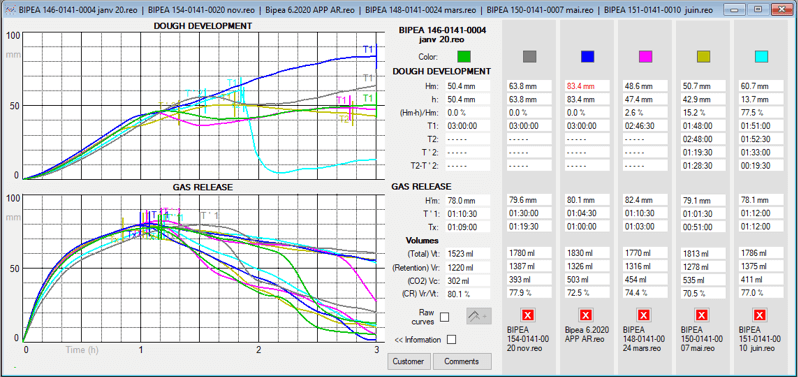798x377 pixels.
Task: Select the Tx value 00:51:00
Action: (703, 226)
